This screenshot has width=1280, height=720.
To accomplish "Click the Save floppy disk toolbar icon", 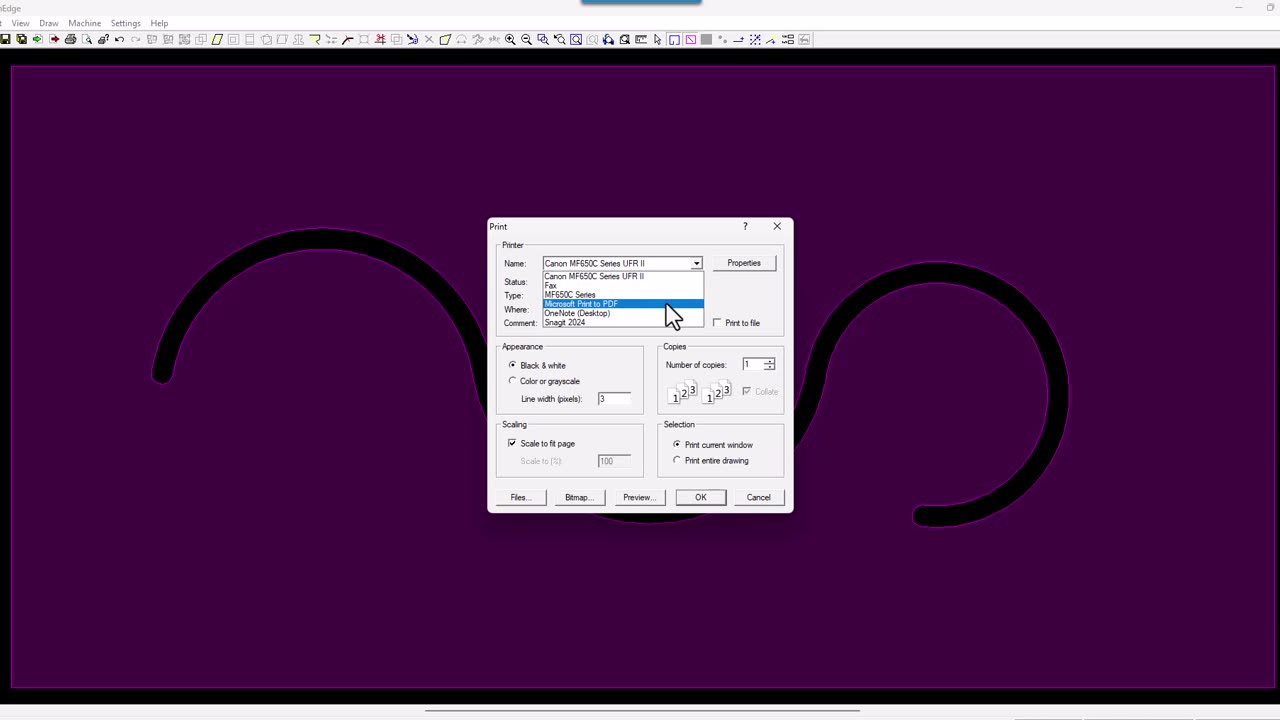I will [5, 39].
